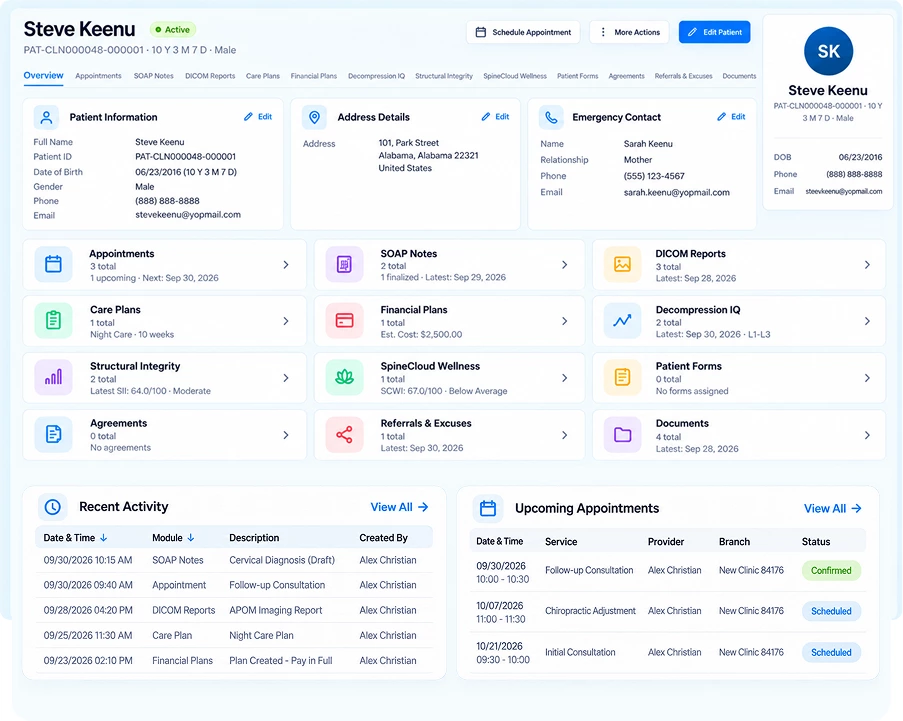The image size is (903, 721).
Task: Click Scheduled badge for Chiropractic Adjustment
Action: (x=831, y=611)
